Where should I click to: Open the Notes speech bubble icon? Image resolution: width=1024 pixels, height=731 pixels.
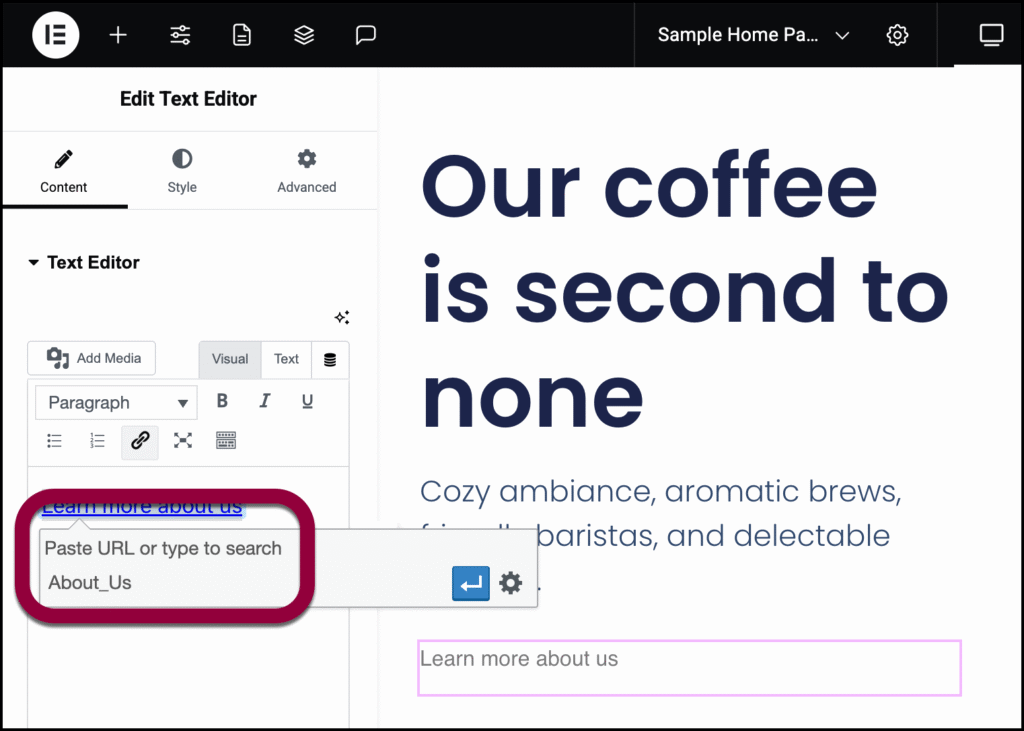[x=365, y=34]
